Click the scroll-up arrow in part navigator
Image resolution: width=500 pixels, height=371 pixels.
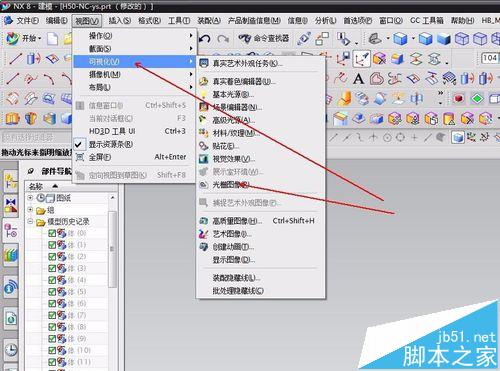(x=112, y=198)
